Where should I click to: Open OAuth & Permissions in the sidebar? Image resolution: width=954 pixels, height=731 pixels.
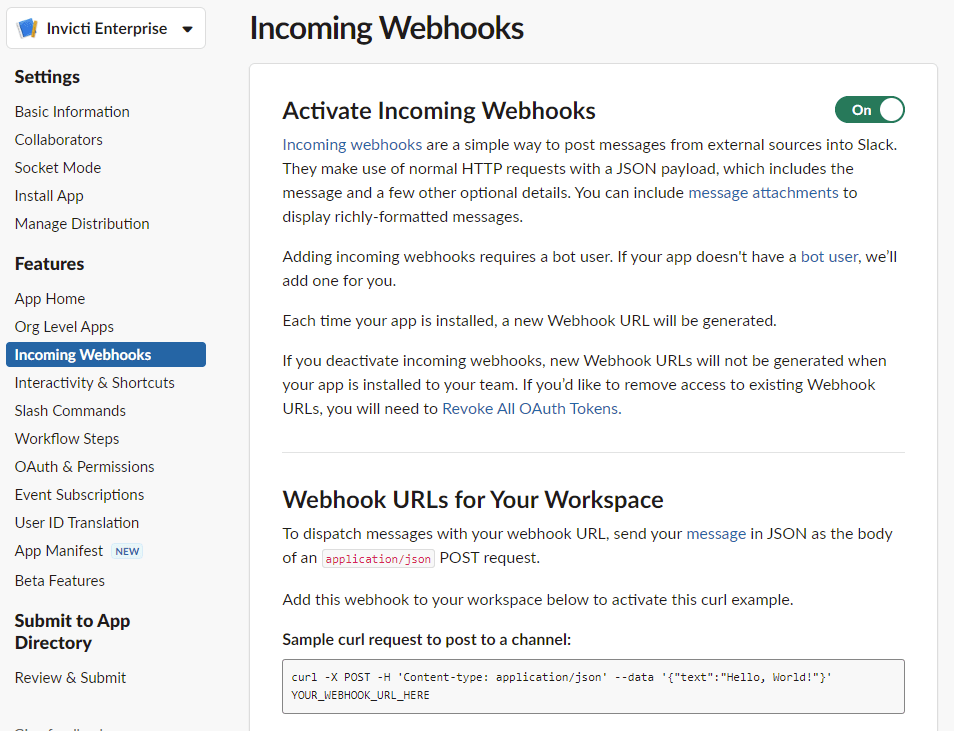pyautogui.click(x=84, y=467)
